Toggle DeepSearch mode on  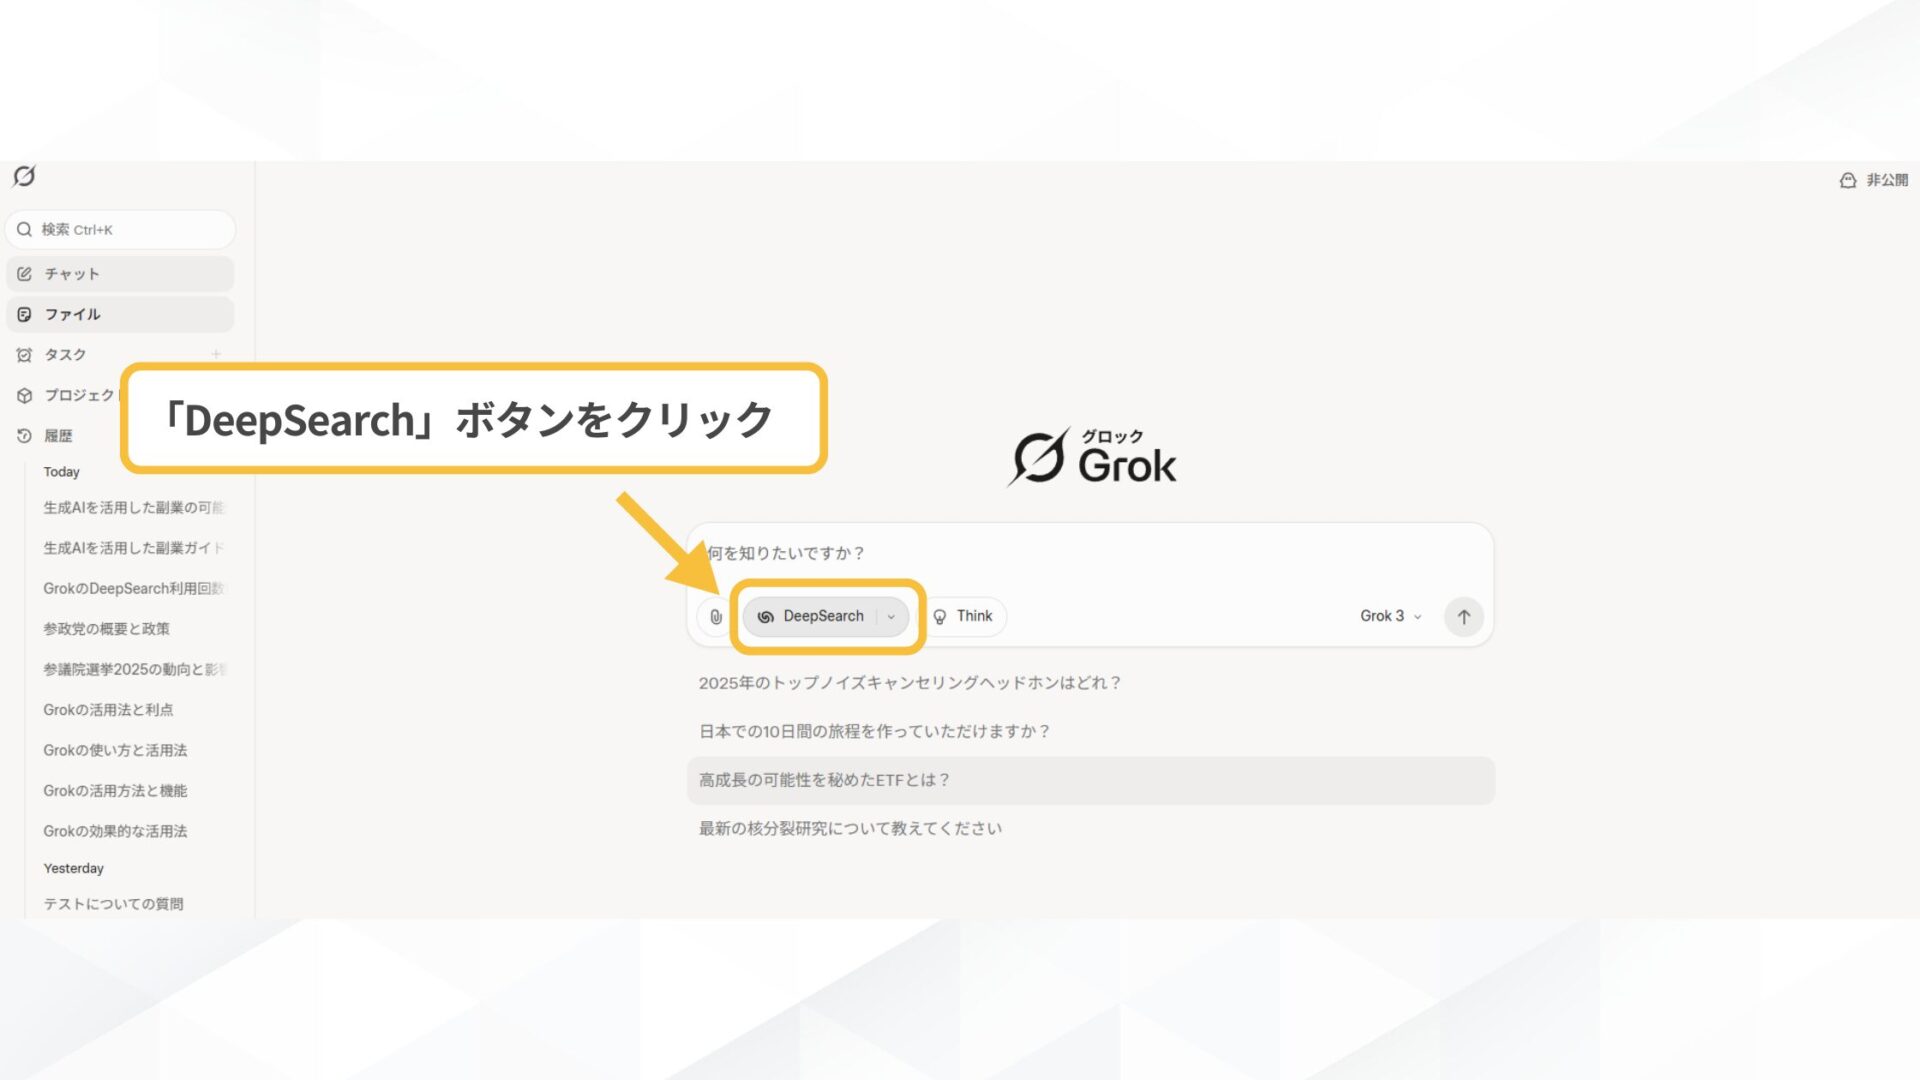tap(822, 616)
